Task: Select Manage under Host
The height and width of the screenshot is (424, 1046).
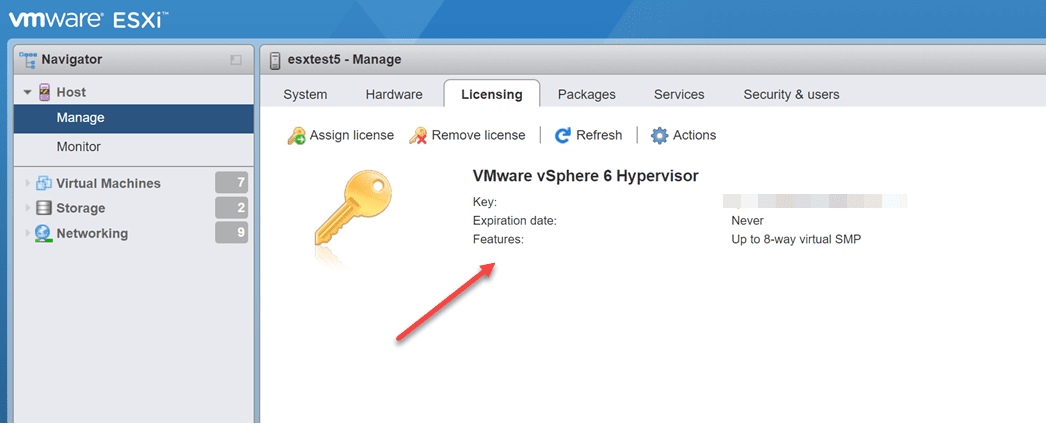Action: pyautogui.click(x=81, y=118)
